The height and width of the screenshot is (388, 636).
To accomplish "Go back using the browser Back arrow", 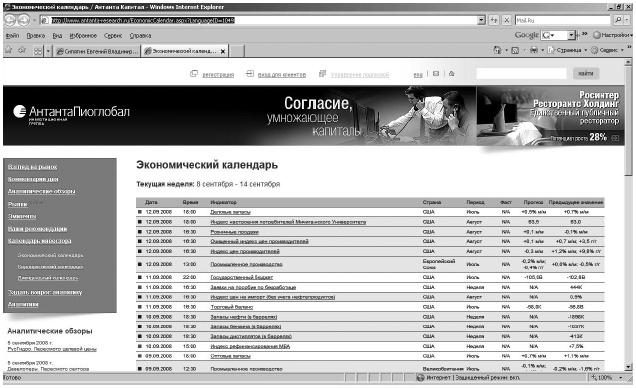I will pos(10,20).
